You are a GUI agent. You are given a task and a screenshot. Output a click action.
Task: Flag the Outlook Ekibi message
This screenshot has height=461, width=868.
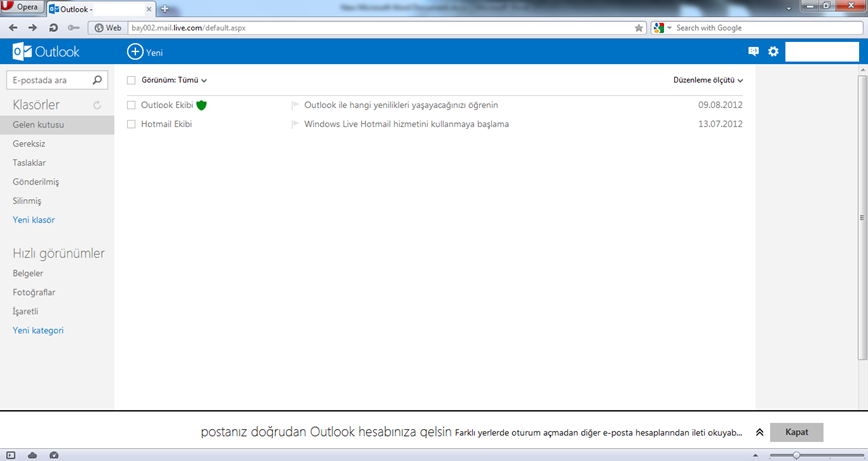pos(295,105)
